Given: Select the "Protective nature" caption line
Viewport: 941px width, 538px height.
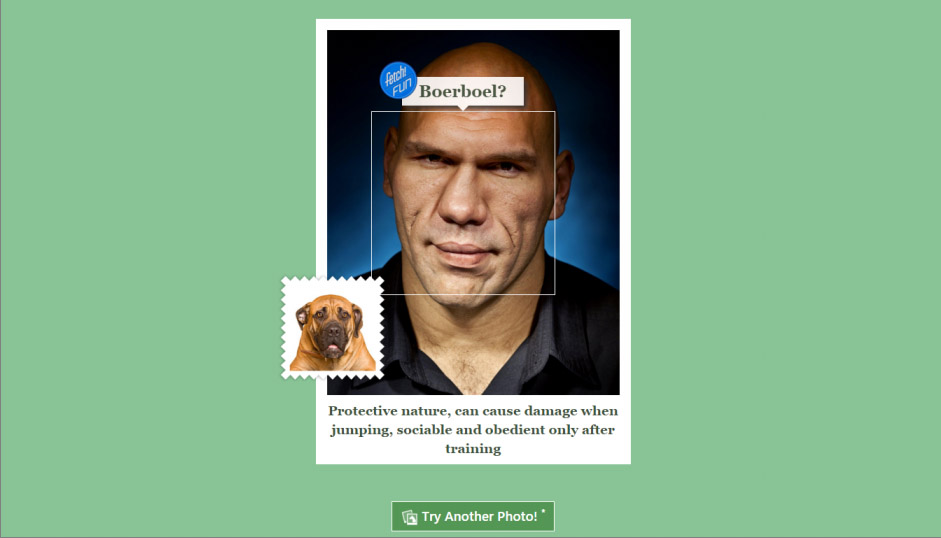Looking at the screenshot, I should tap(473, 411).
